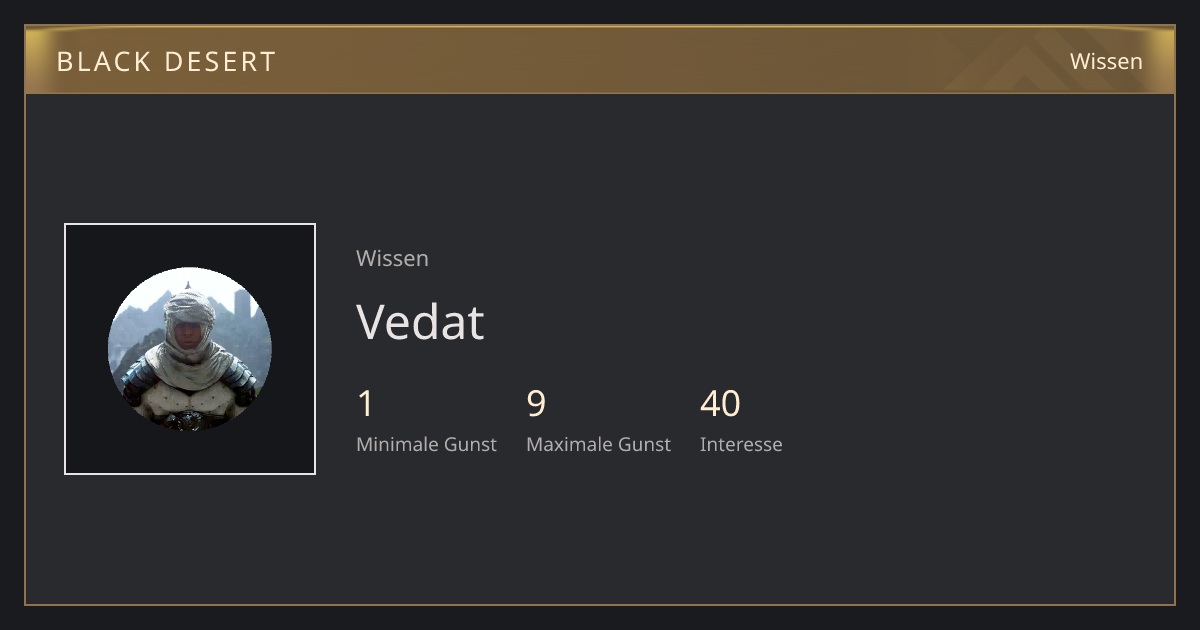Click the Minimale Gunst value 1
The height and width of the screenshot is (630, 1200).
click(x=365, y=404)
